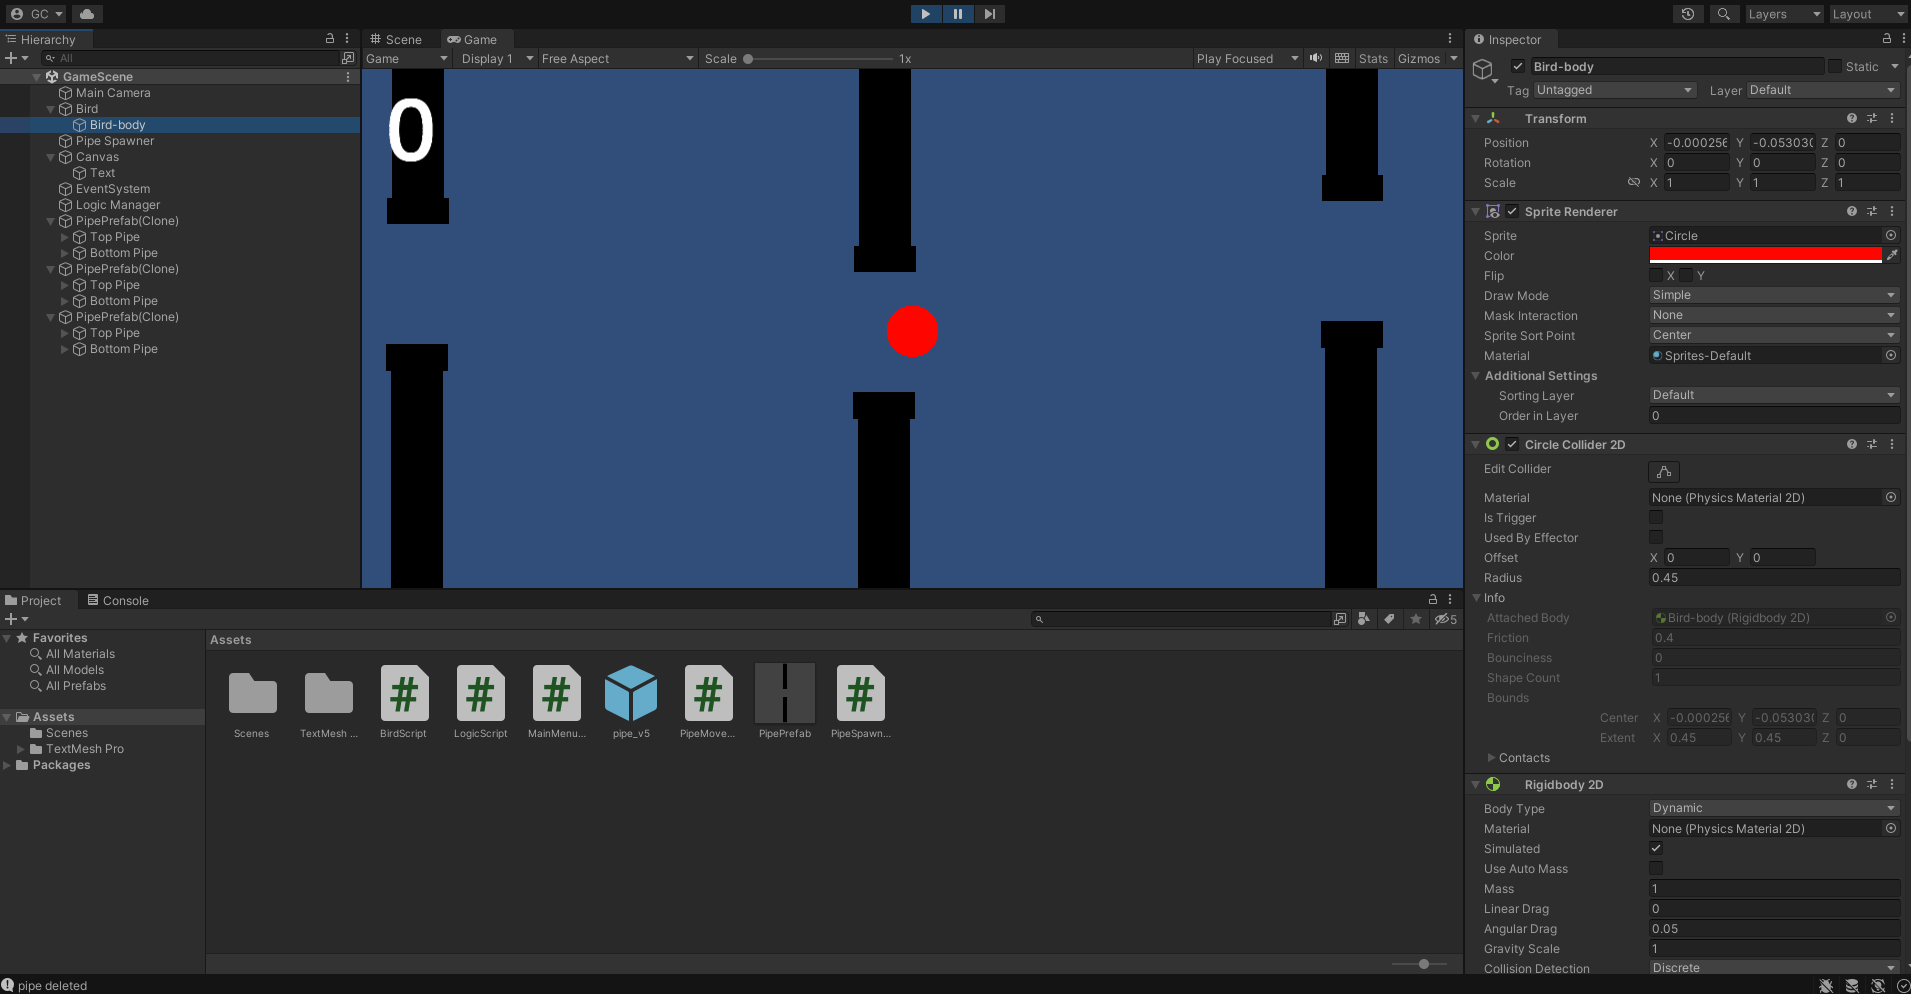
Task: Open the Scenes folder in Assets grid
Action: (252, 702)
